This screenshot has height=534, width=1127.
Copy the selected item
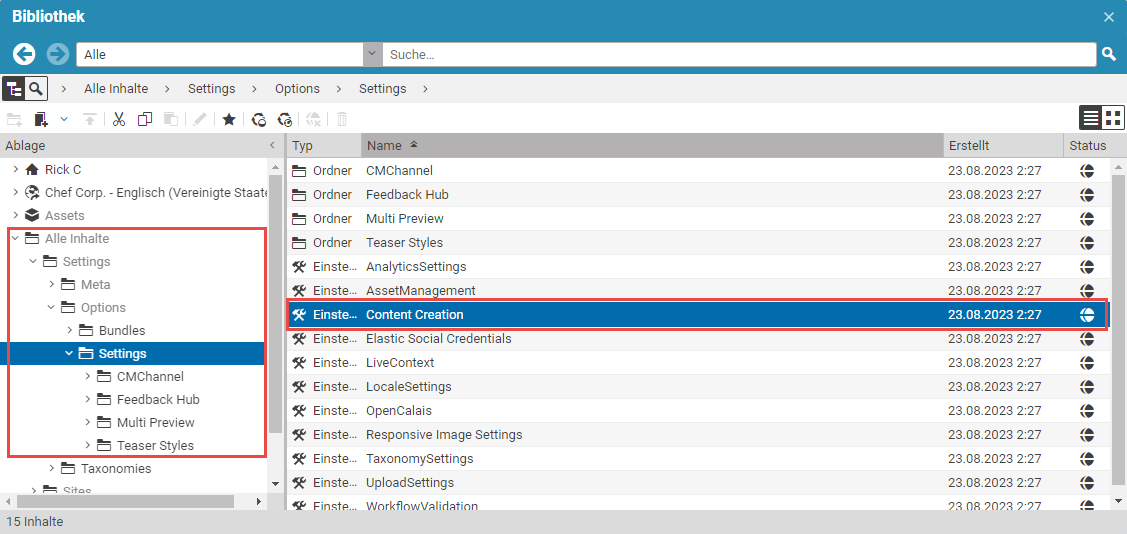(x=144, y=119)
